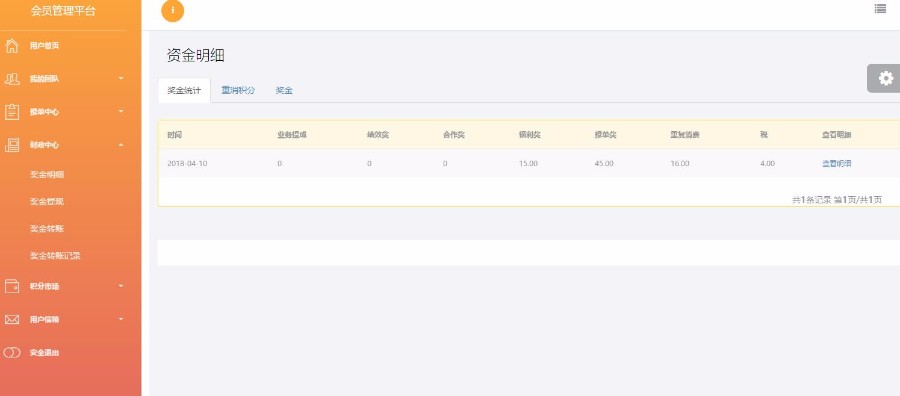
Task: Click the 用户信箱 envelope icon
Action: click(11, 320)
